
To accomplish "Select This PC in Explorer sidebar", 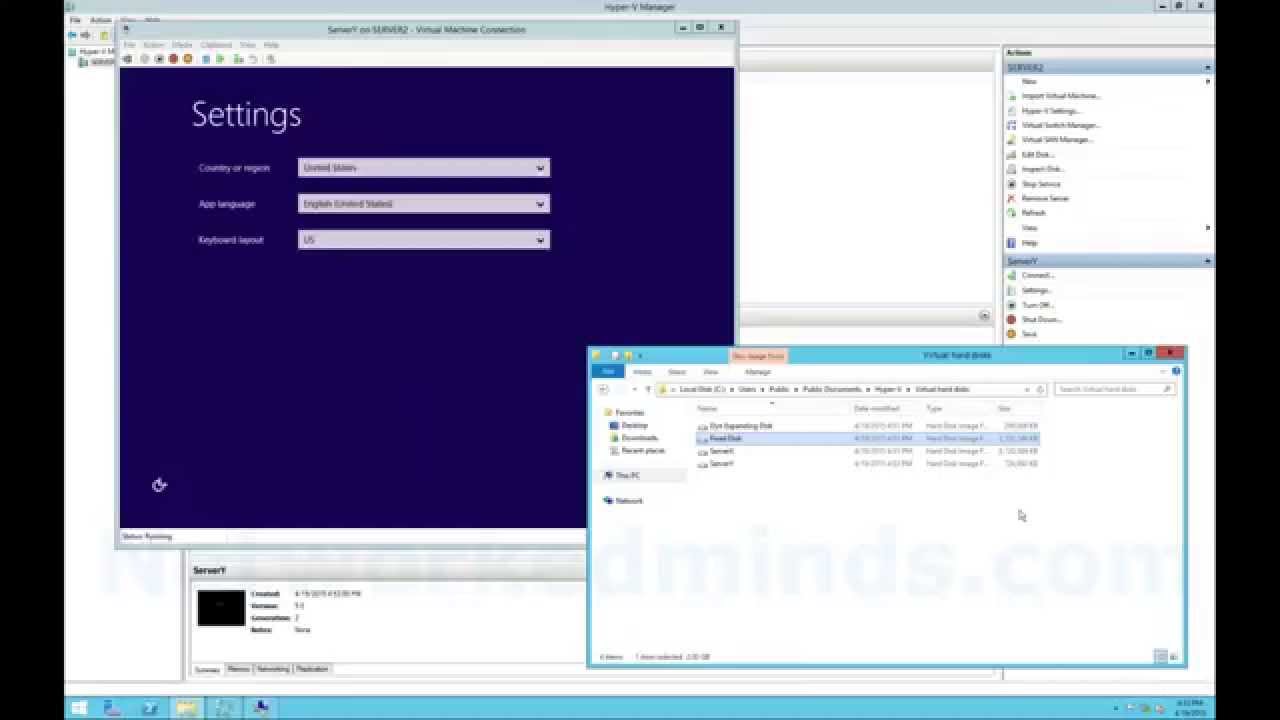I will 627,475.
